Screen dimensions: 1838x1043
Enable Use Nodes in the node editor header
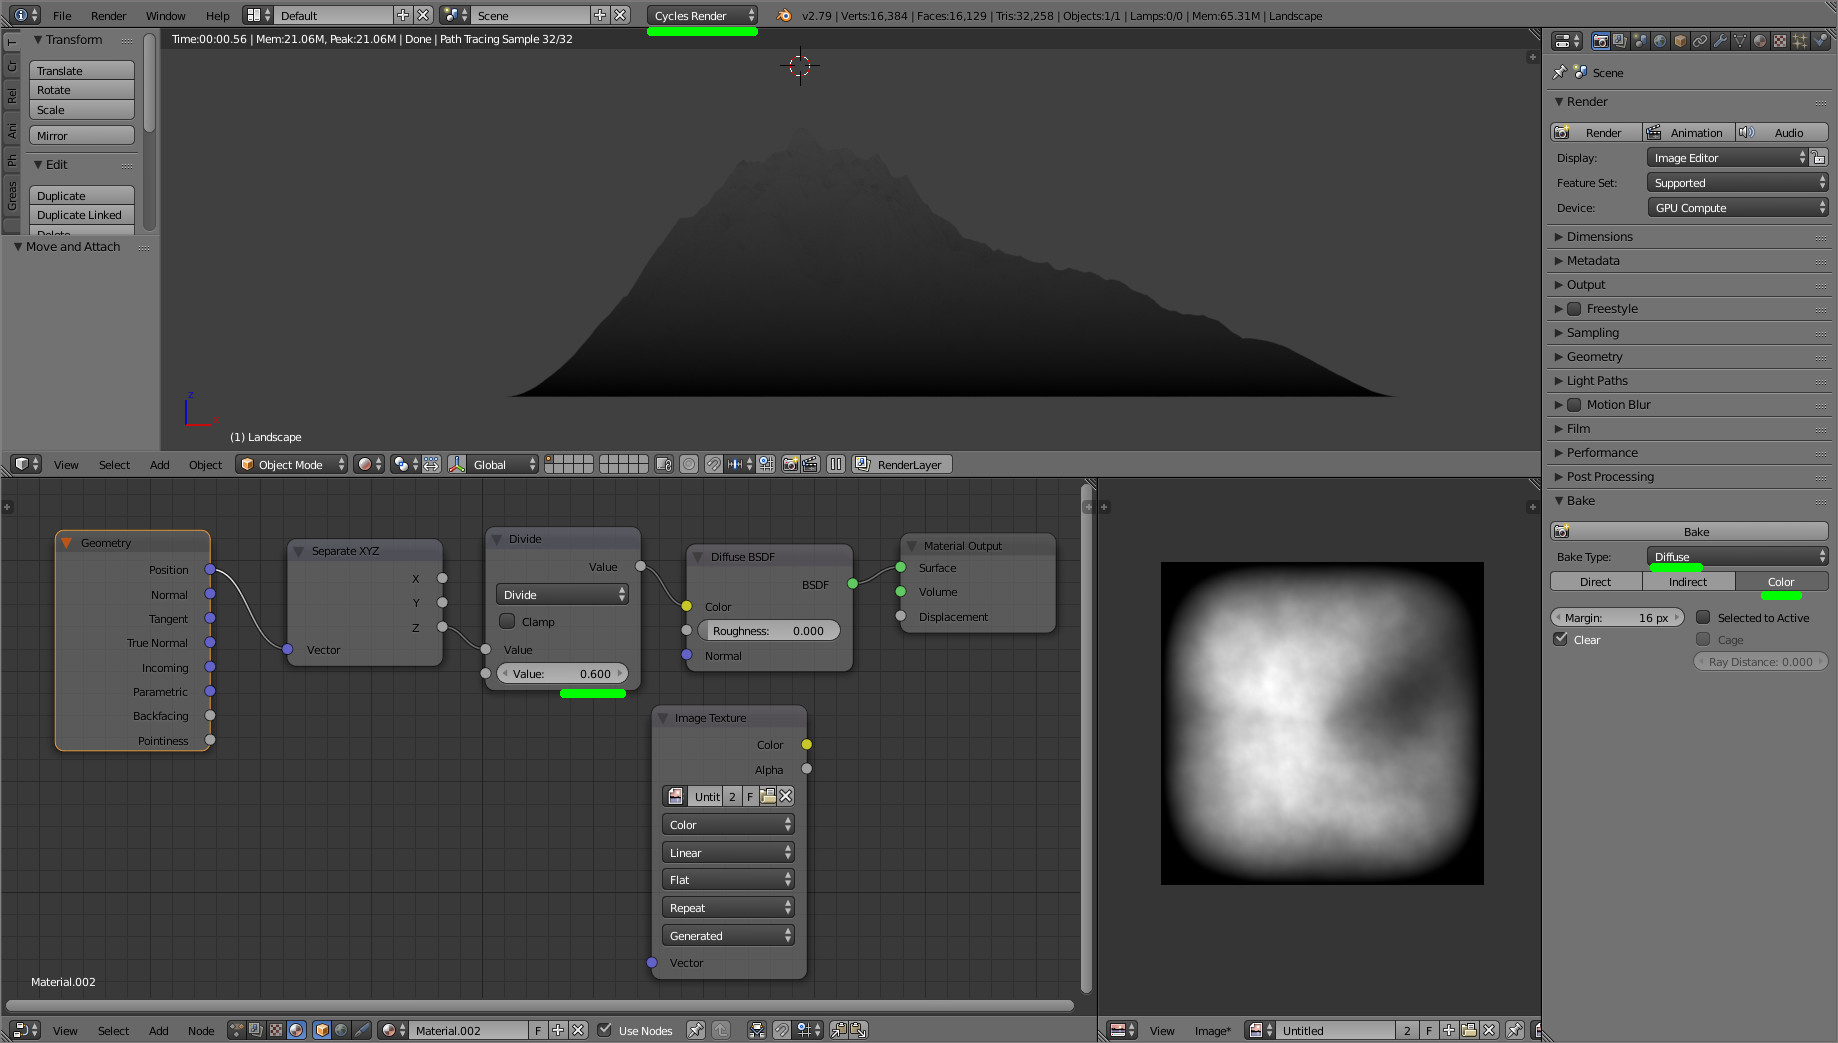(x=605, y=1030)
